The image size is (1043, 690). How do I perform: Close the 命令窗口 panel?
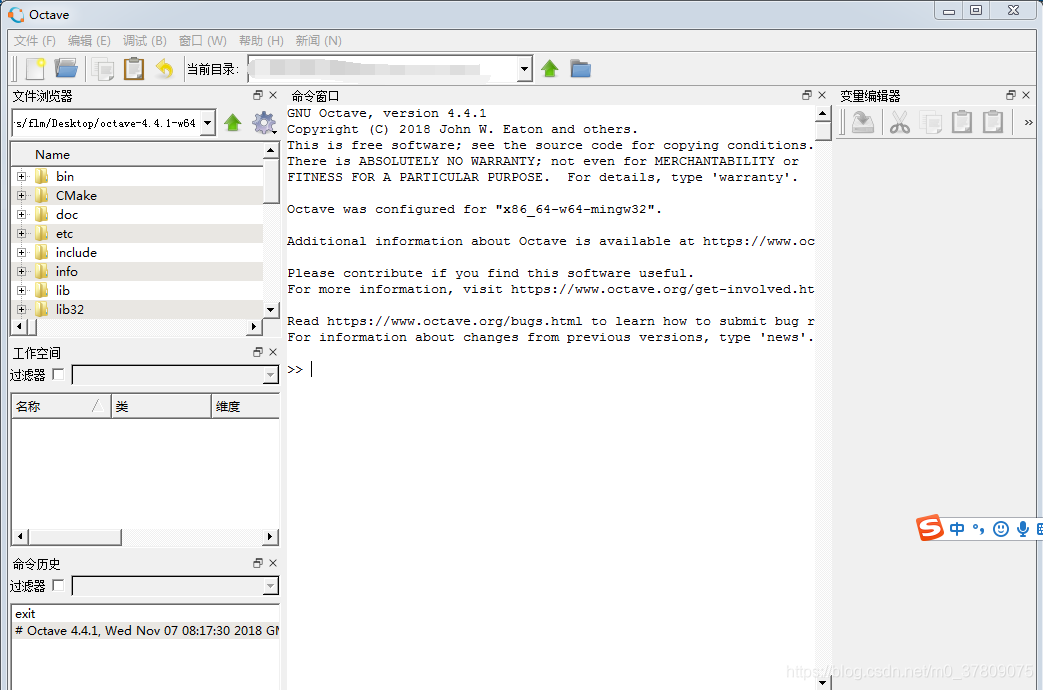(822, 95)
